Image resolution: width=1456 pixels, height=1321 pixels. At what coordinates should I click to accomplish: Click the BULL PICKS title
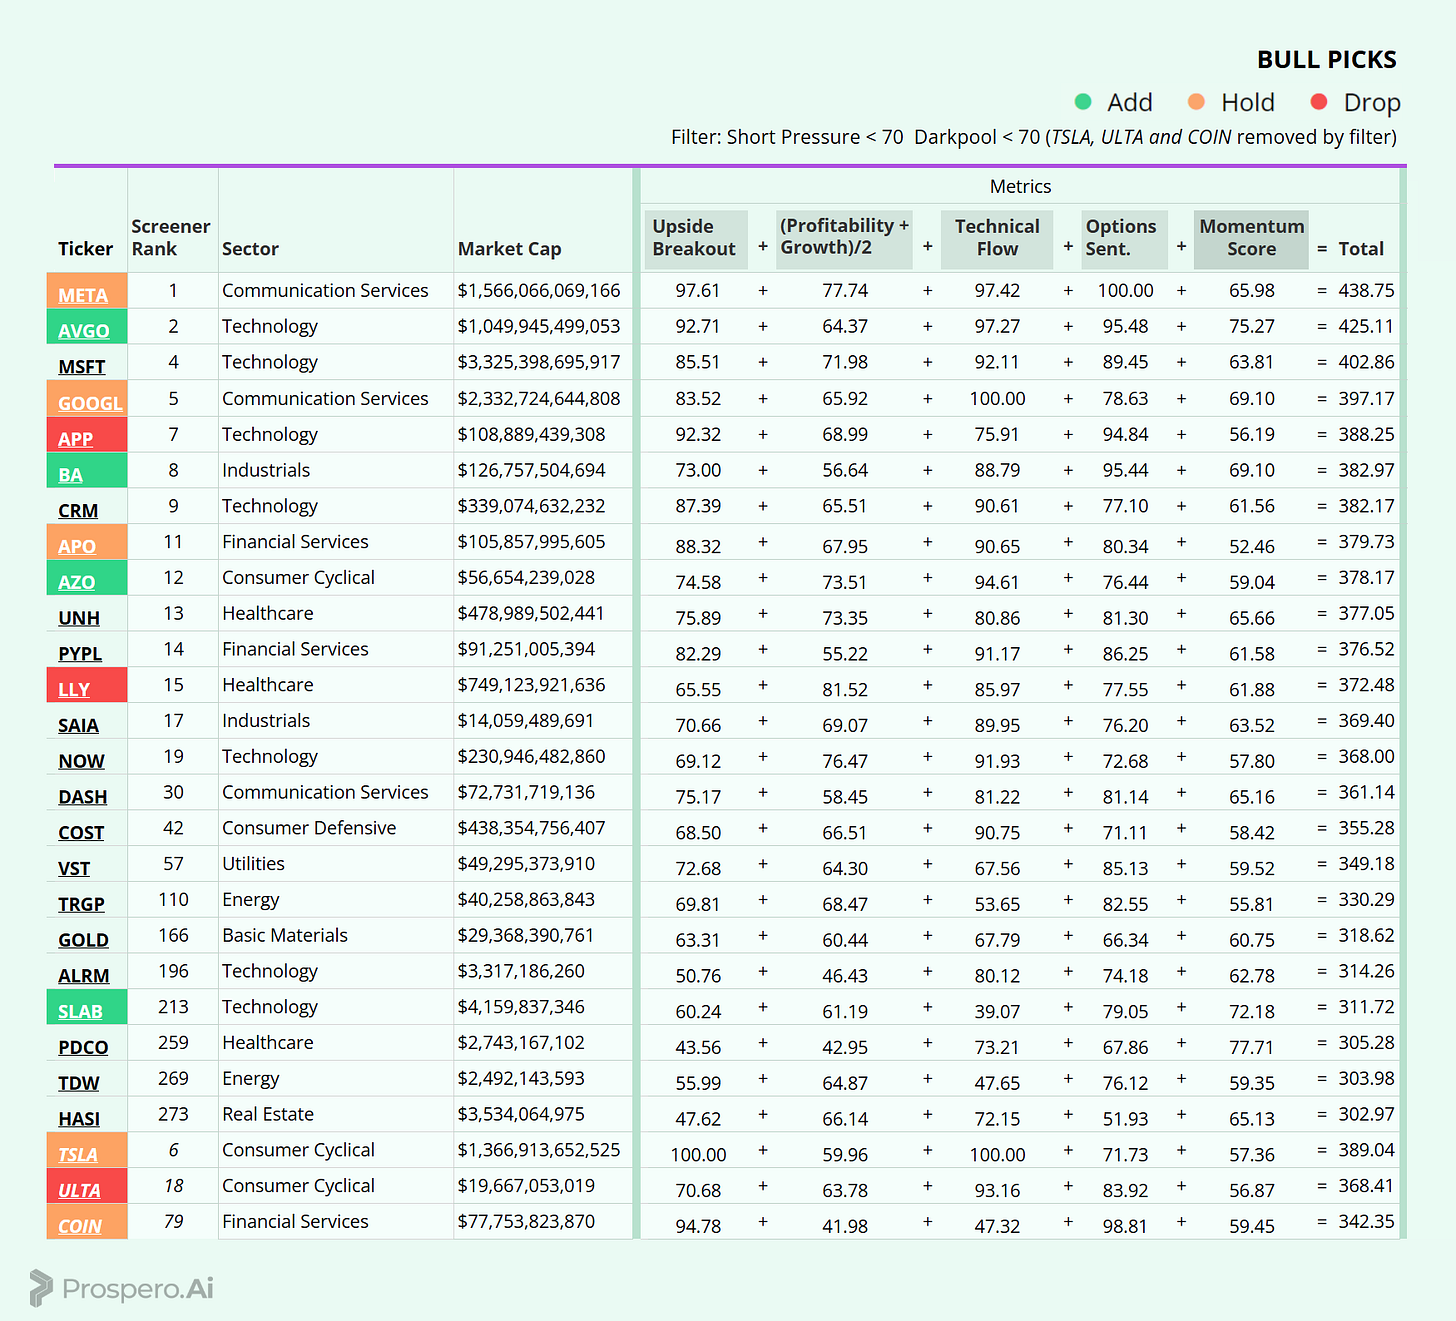(x=1326, y=60)
